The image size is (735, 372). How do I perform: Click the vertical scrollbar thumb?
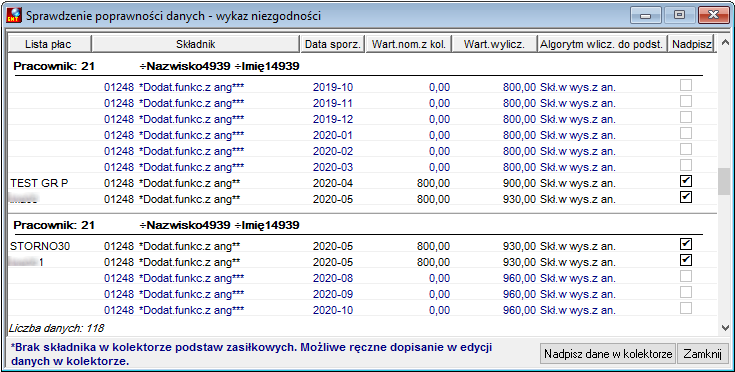tap(724, 181)
